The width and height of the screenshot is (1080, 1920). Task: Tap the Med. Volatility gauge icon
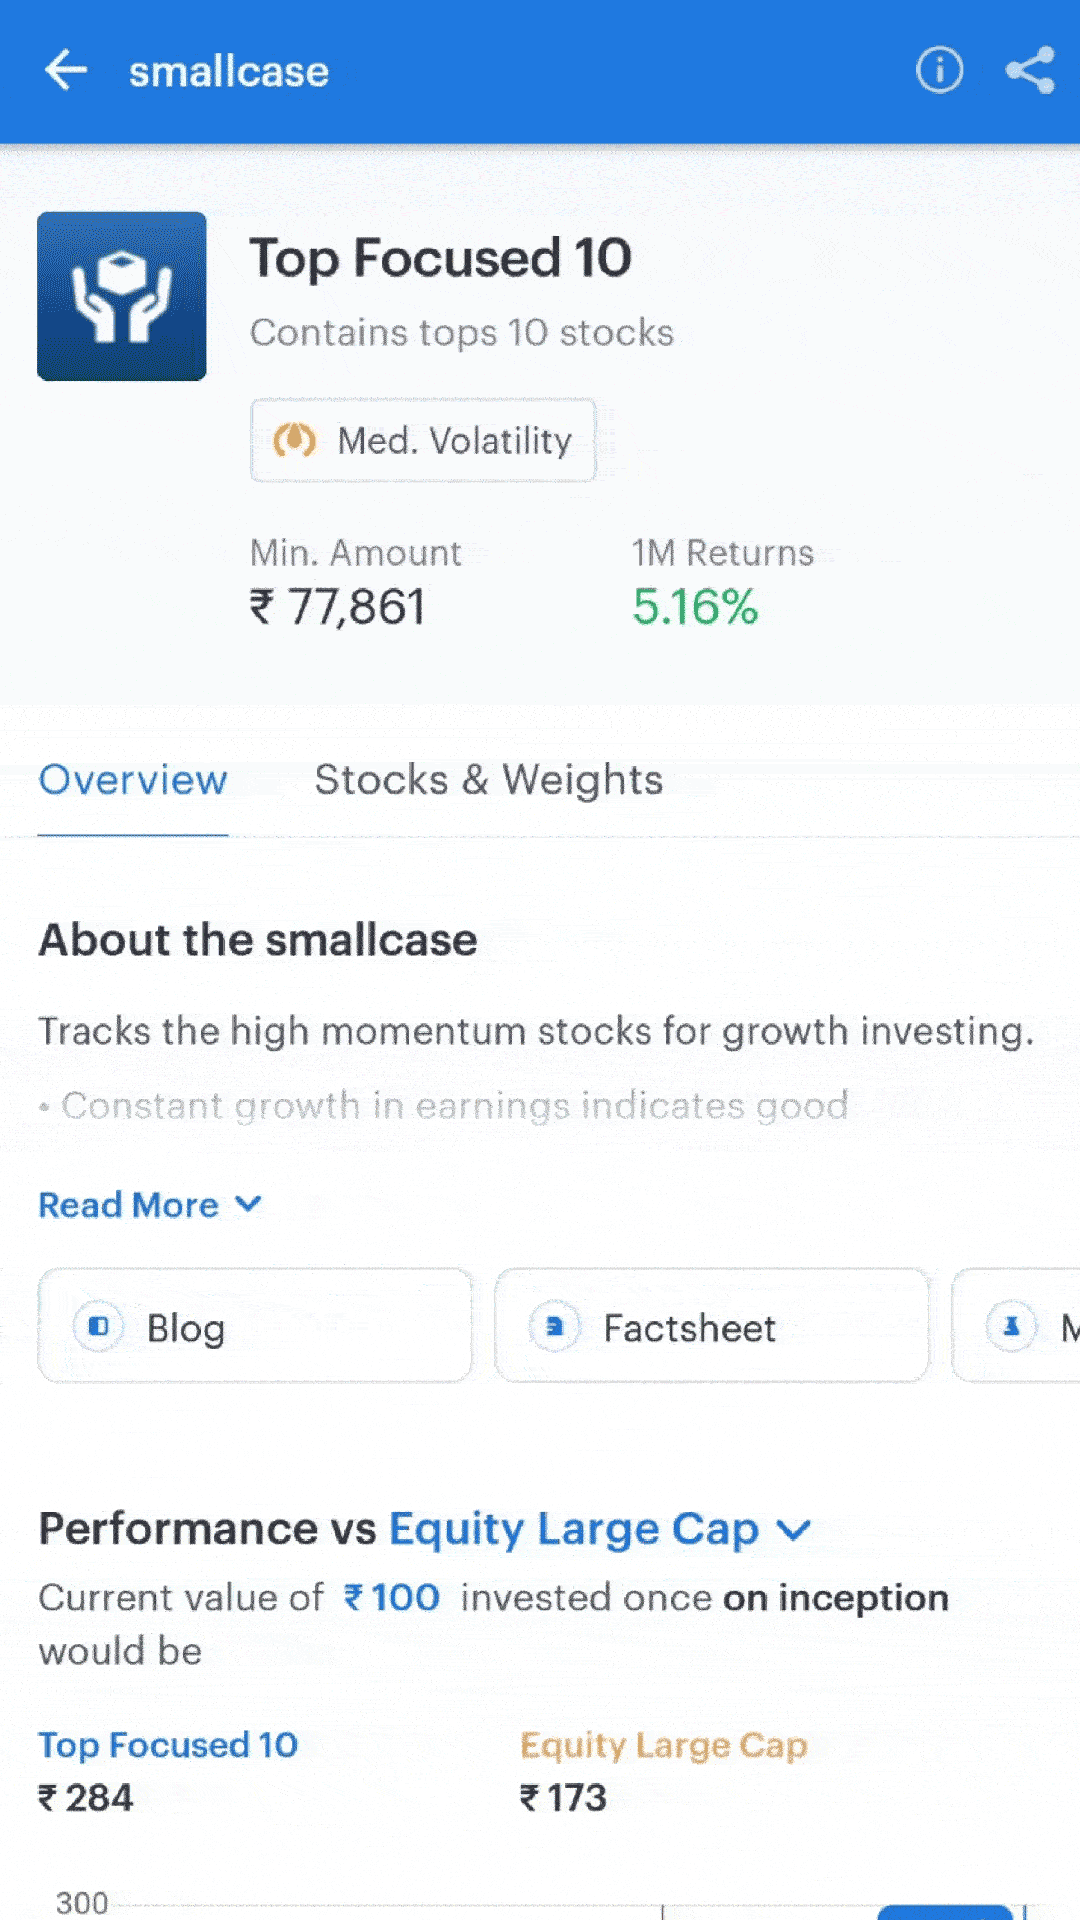(295, 440)
